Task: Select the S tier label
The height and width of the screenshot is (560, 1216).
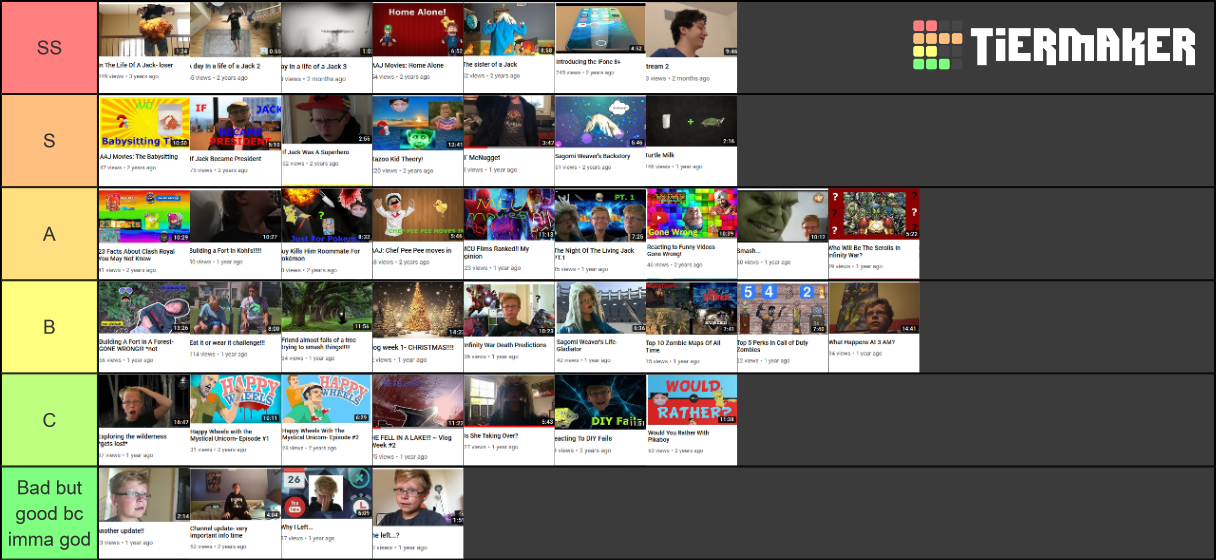Action: point(49,140)
